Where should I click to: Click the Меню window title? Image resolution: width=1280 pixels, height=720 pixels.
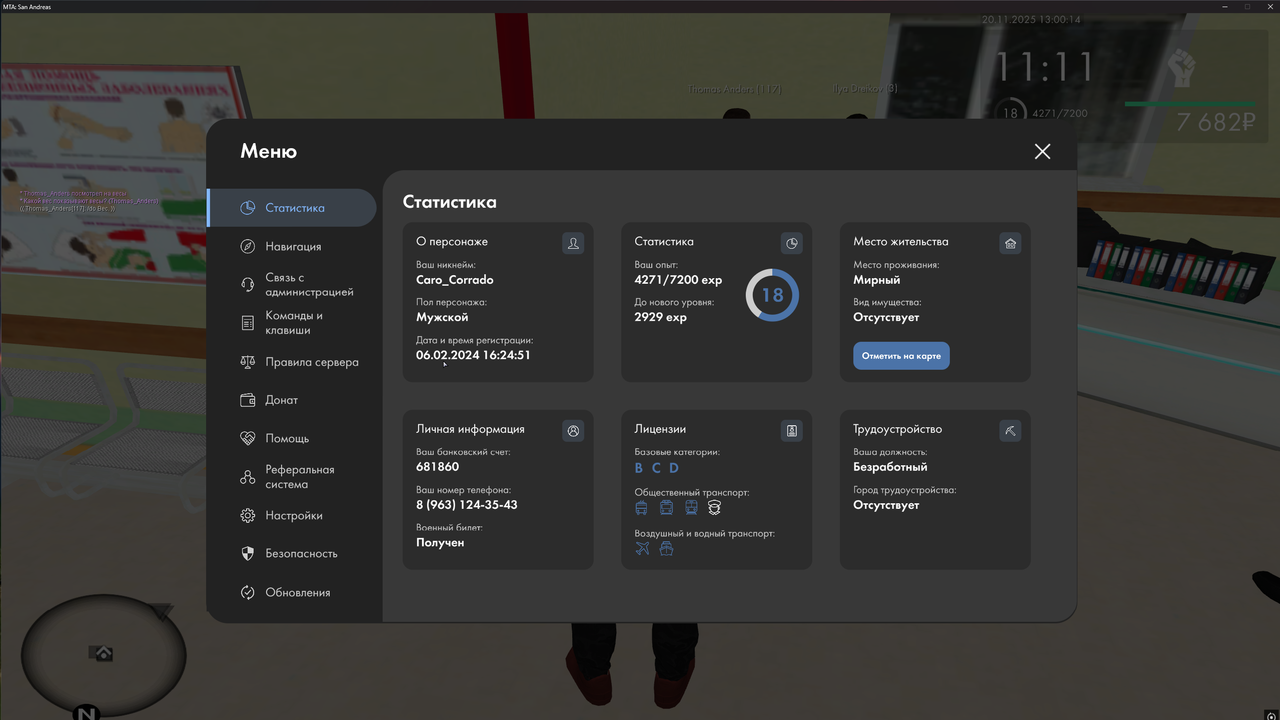click(x=268, y=151)
